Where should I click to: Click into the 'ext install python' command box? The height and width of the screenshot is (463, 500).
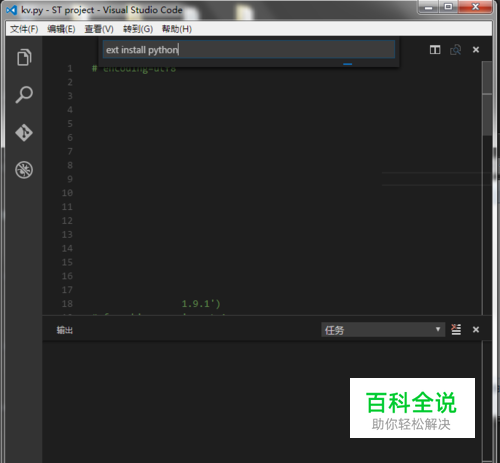point(249,50)
